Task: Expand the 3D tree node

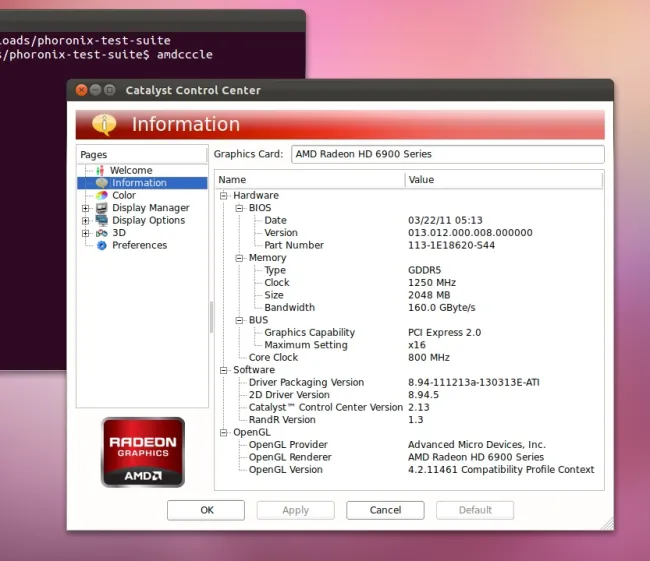Action: pos(85,233)
